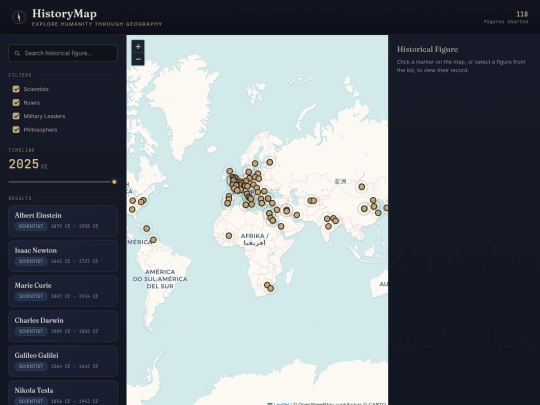The image size is (540, 405).
Task: Toggle the Philosophers filter checkbox
Action: point(16,129)
